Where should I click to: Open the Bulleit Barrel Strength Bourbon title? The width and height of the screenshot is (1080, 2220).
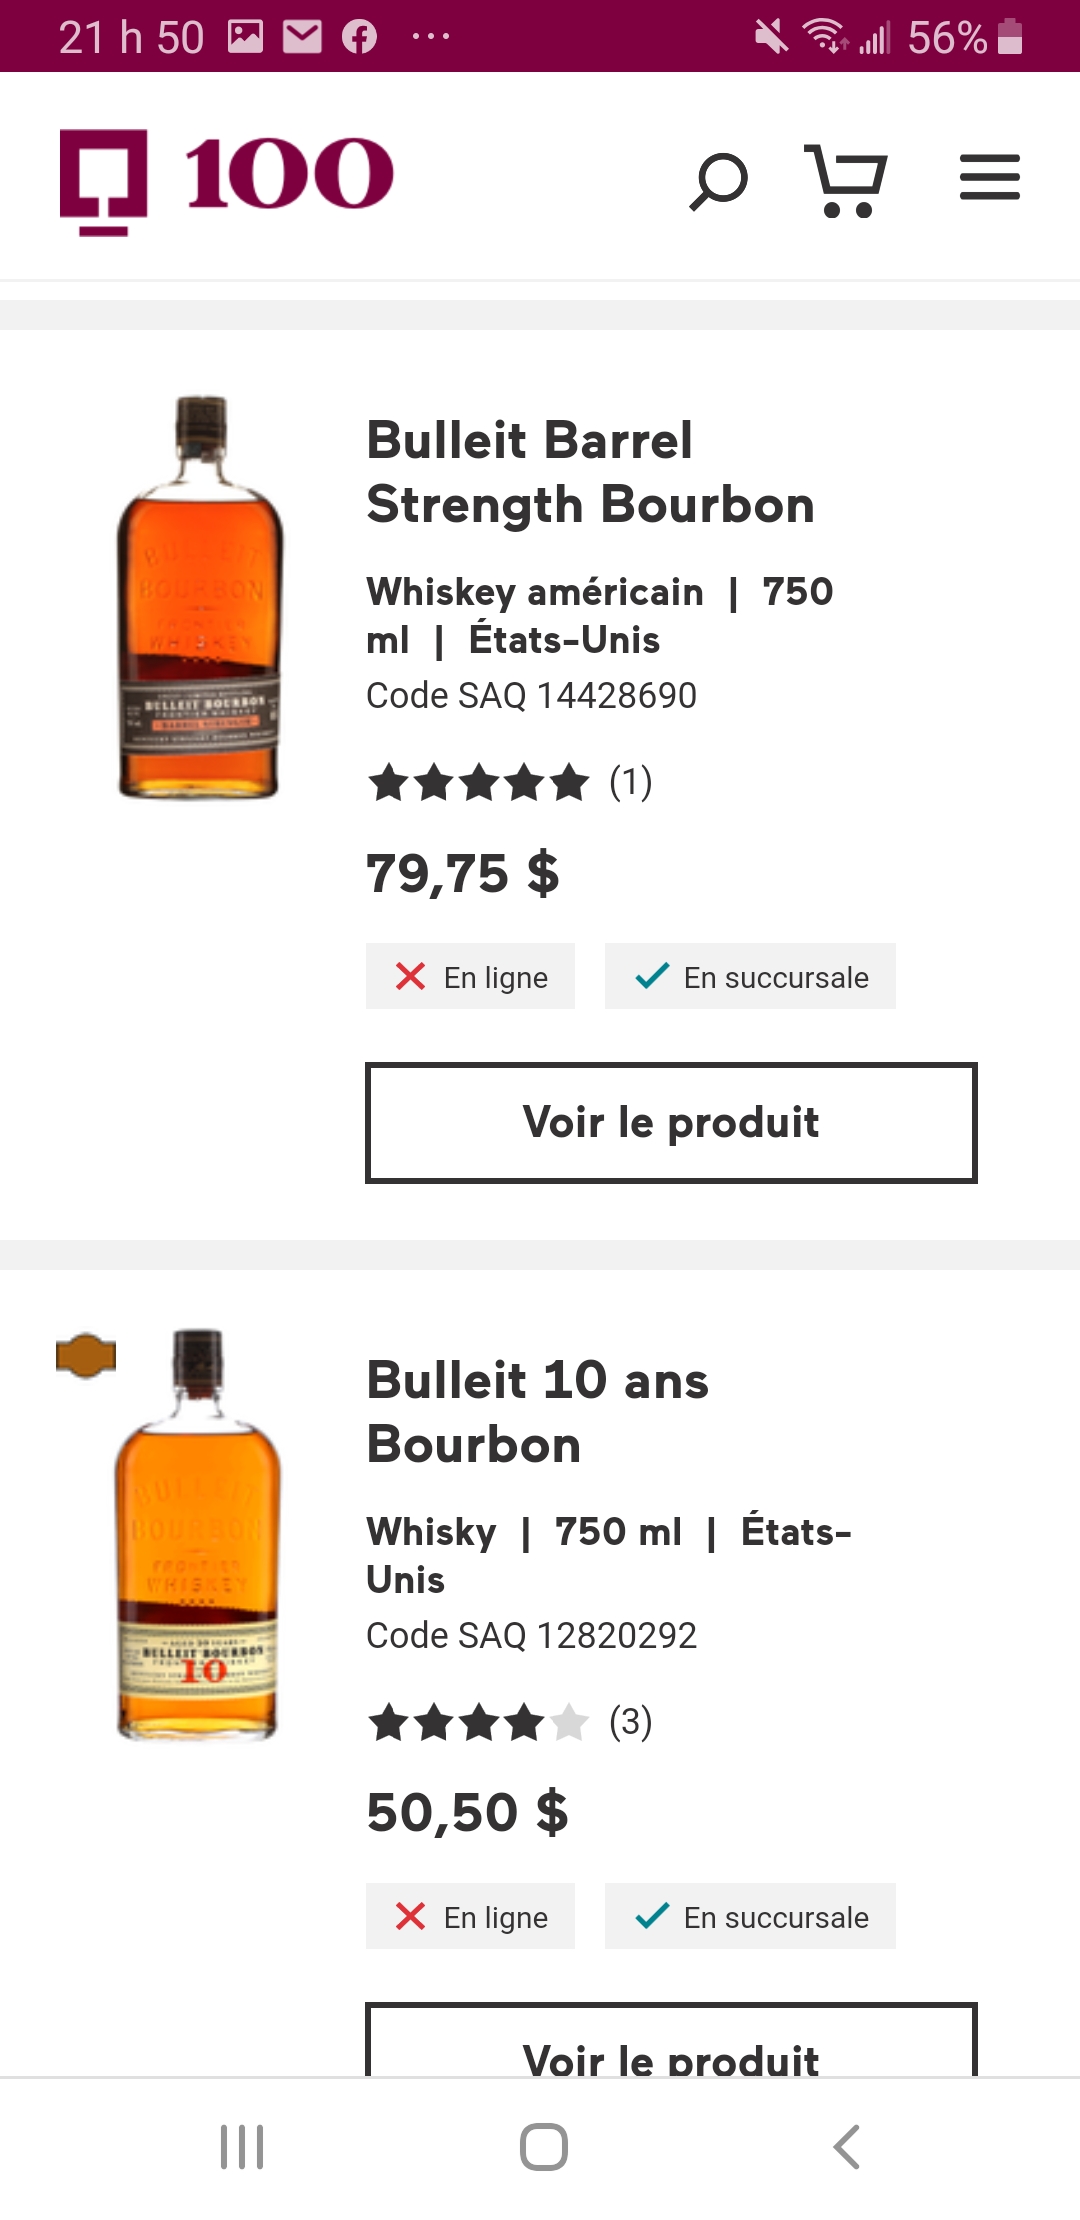590,472
